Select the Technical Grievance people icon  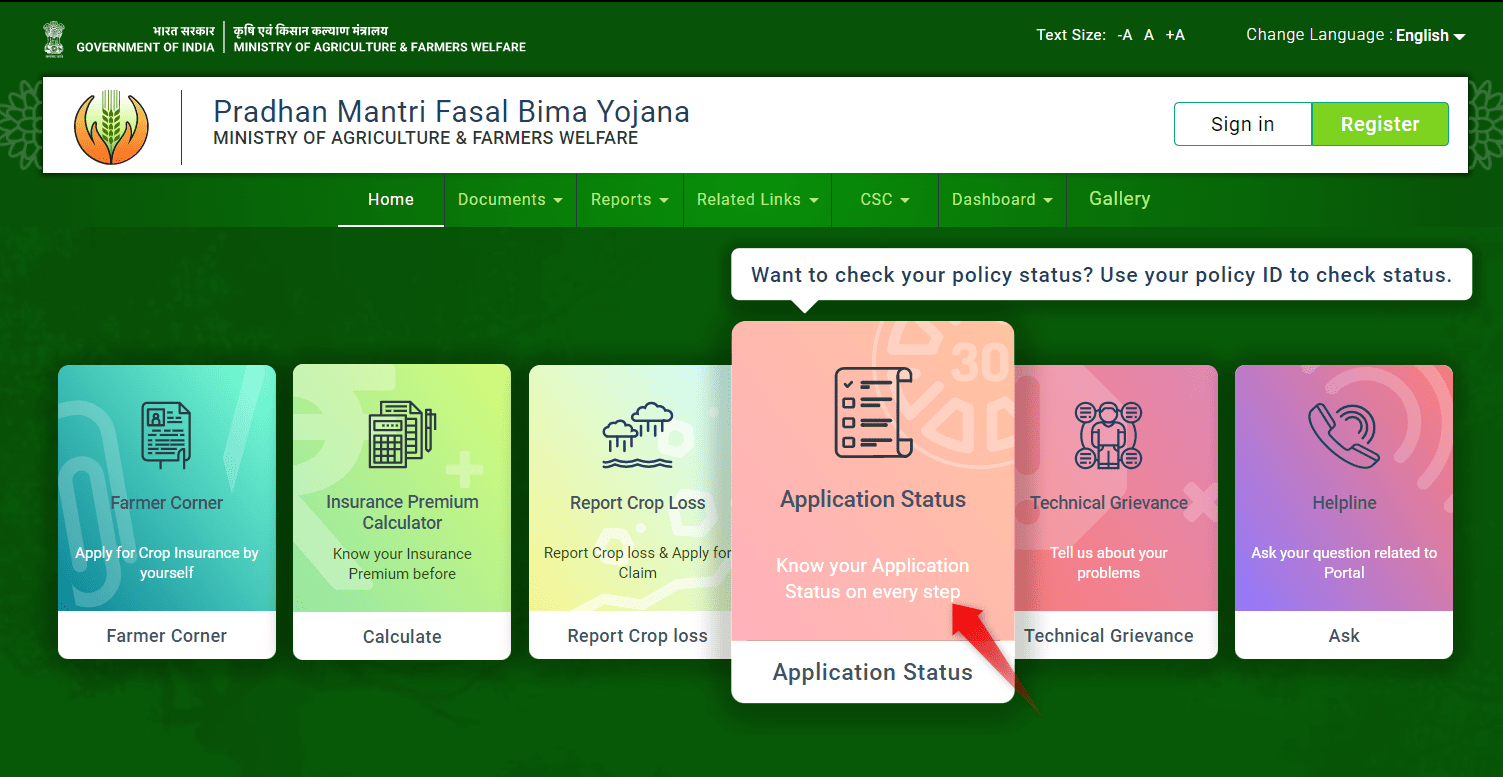pyautogui.click(x=1108, y=434)
